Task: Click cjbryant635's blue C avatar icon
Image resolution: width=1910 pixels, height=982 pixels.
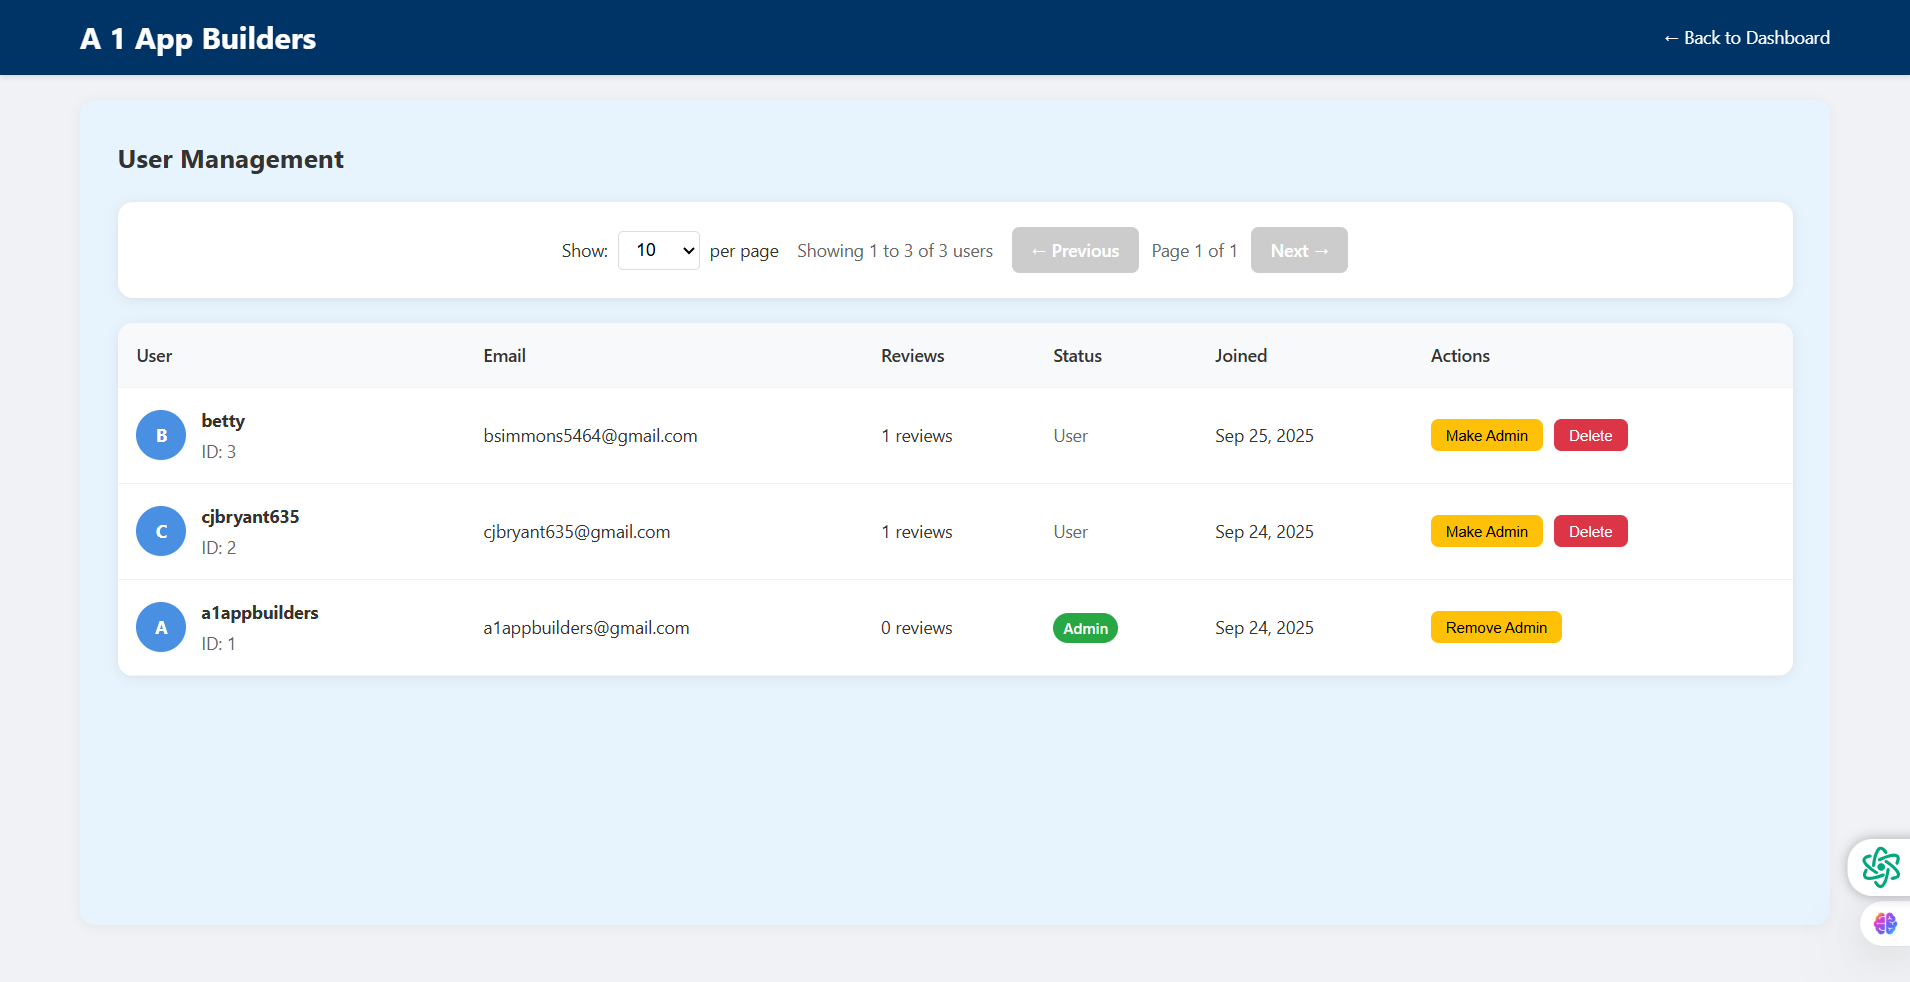Action: coord(161,531)
